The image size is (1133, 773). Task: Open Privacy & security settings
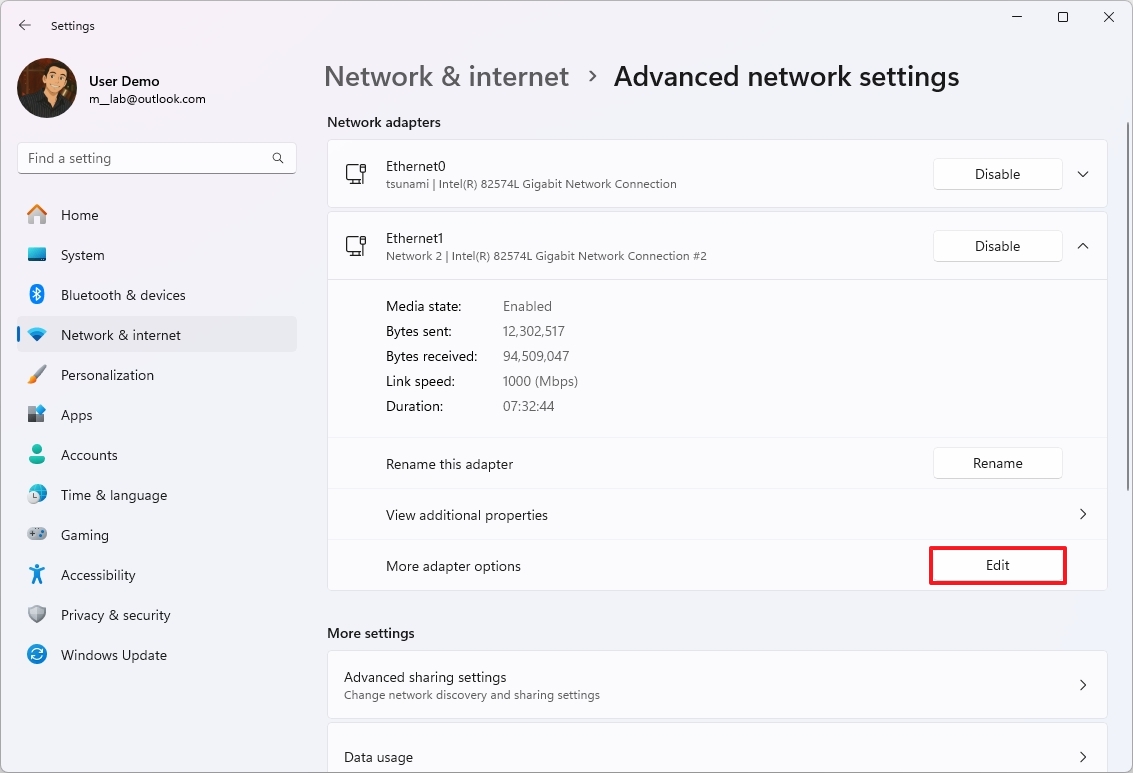coord(117,615)
